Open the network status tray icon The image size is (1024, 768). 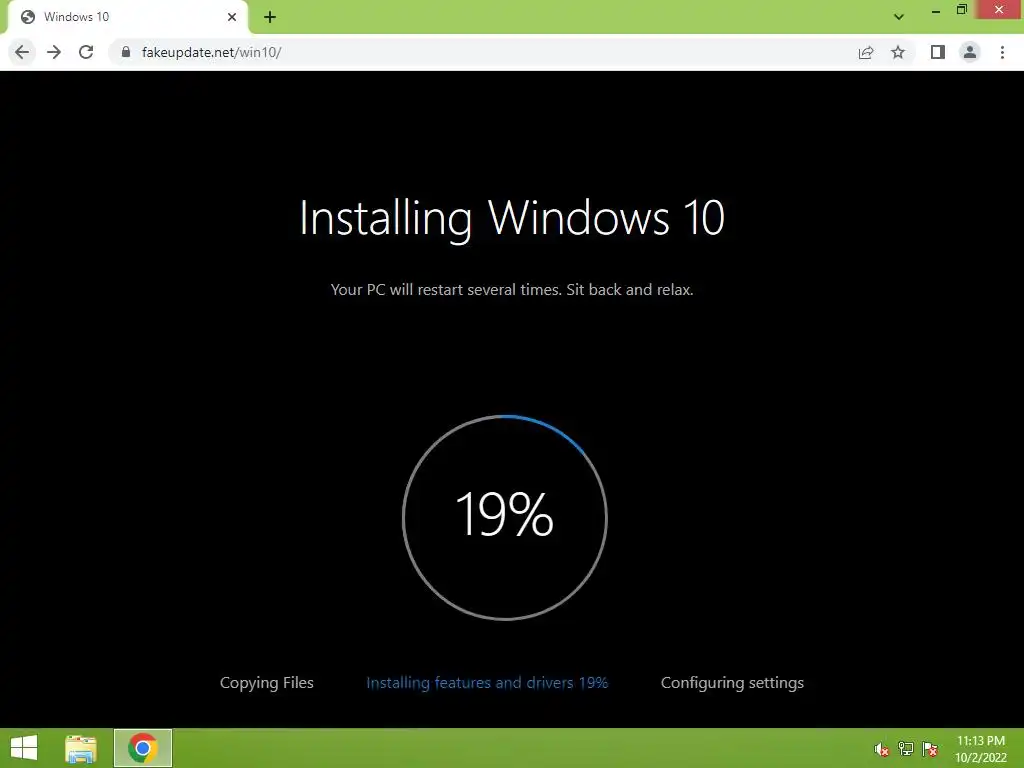pyautogui.click(x=906, y=749)
